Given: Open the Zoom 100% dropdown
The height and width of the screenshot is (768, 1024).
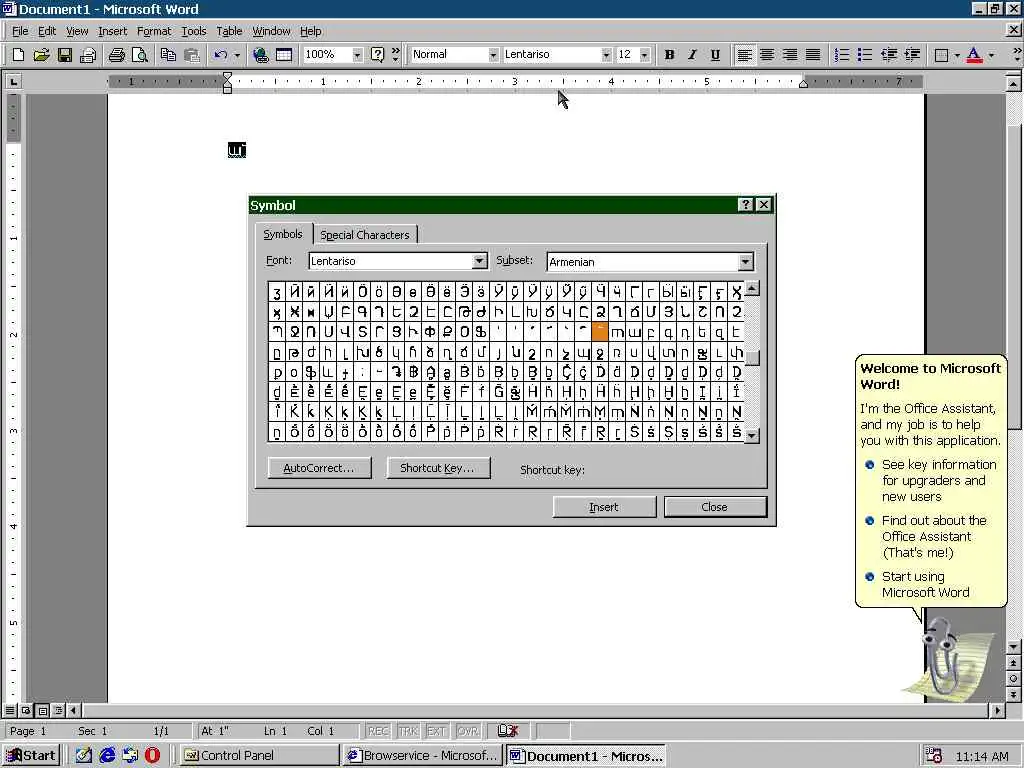Looking at the screenshot, I should coord(357,55).
